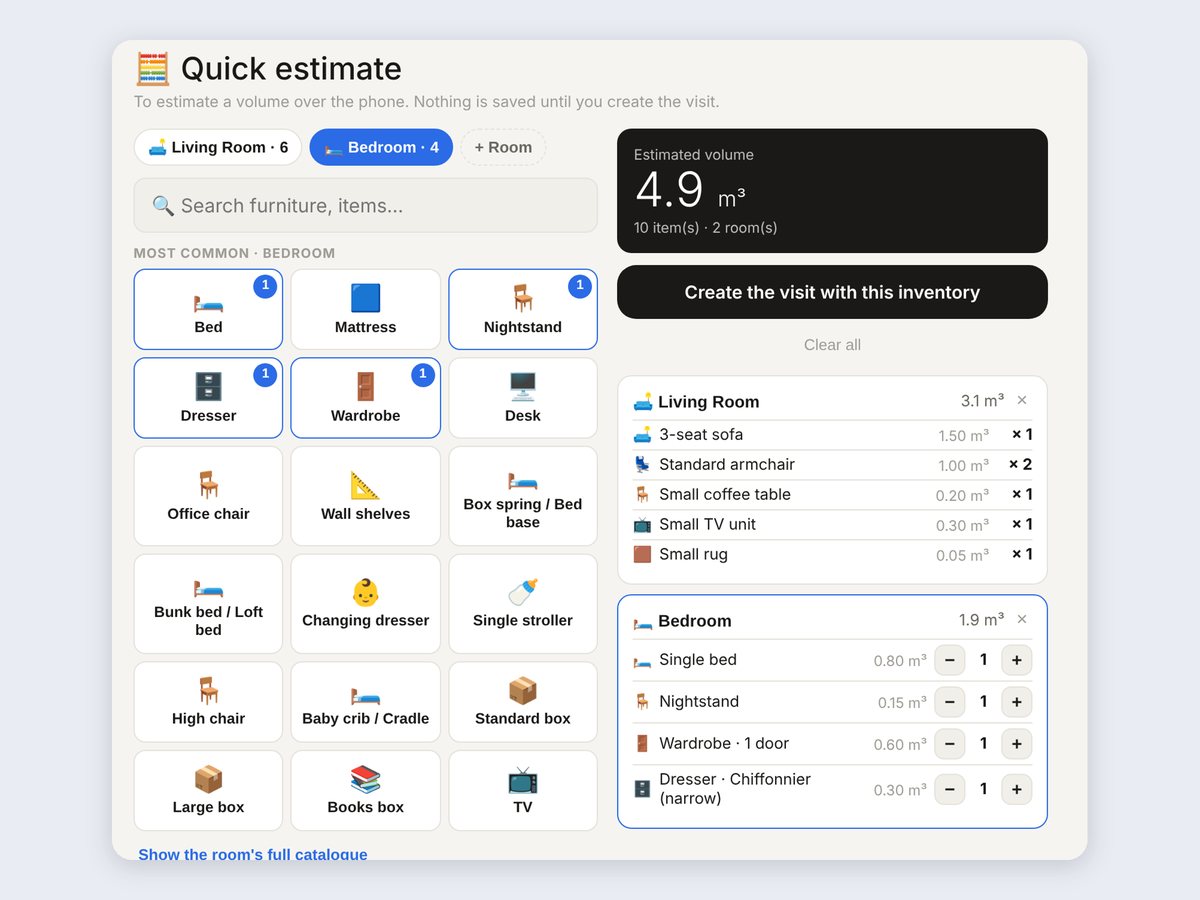Click the furniture search field
Screen dimensions: 1200x900
click(x=365, y=205)
